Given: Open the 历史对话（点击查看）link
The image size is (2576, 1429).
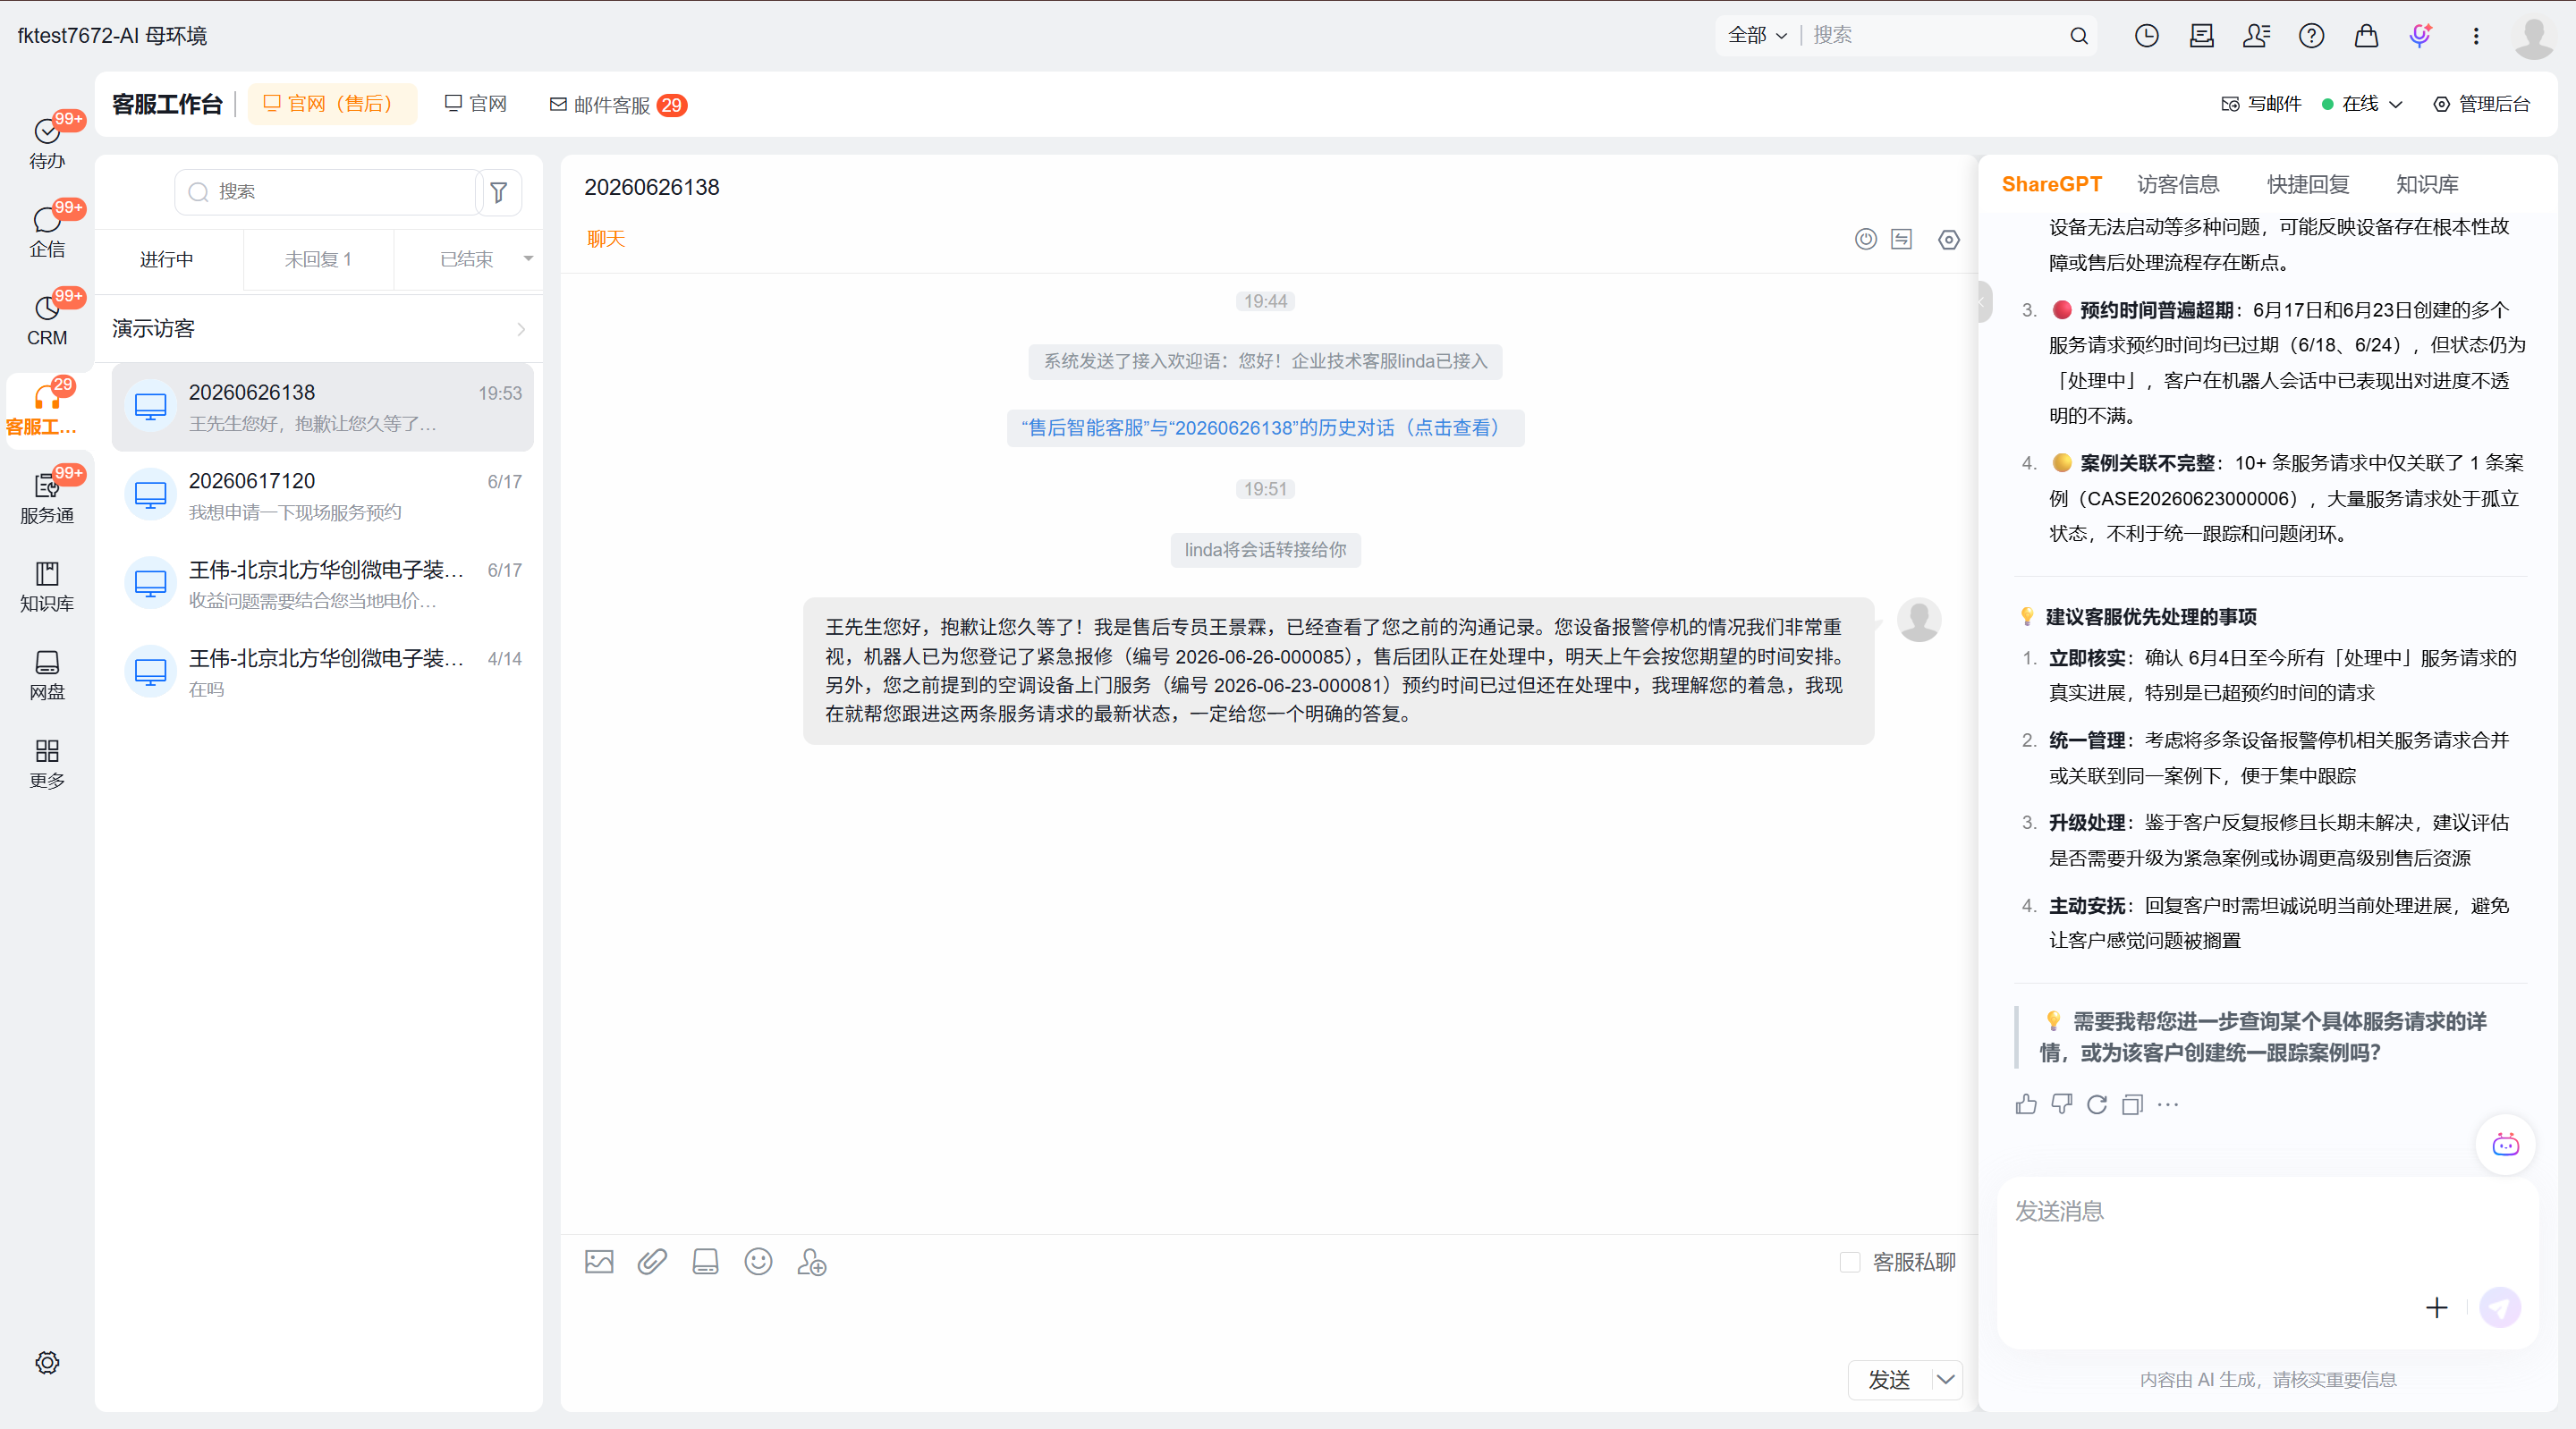Looking at the screenshot, I should tap(1265, 428).
